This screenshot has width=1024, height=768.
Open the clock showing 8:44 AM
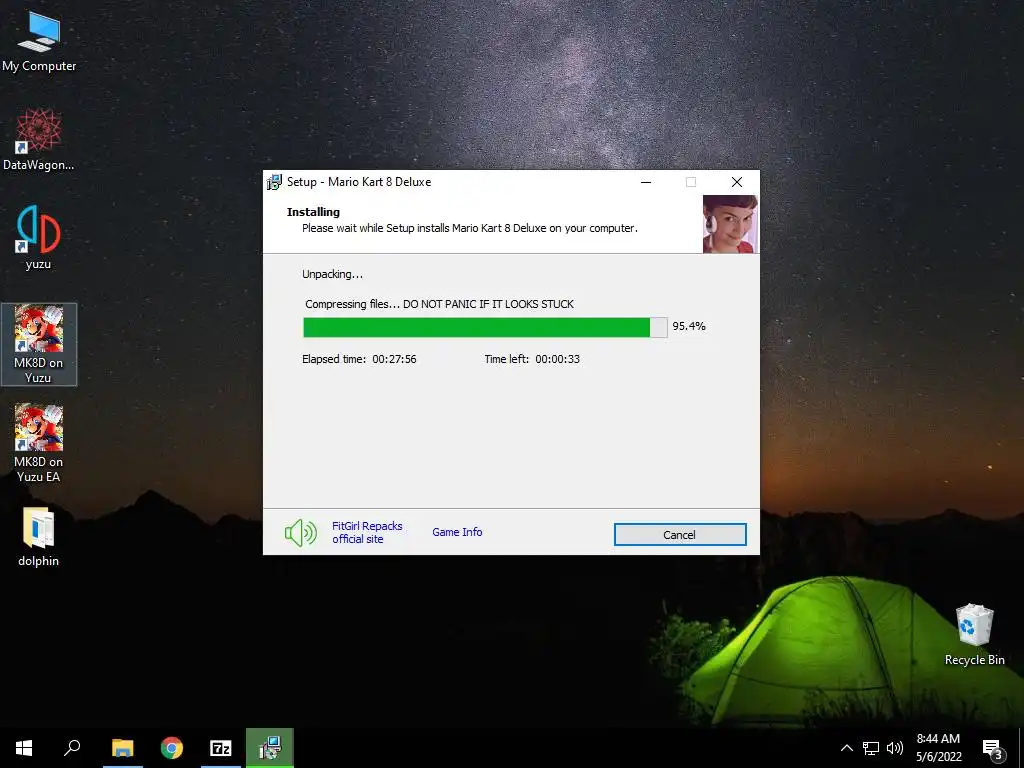(x=938, y=748)
